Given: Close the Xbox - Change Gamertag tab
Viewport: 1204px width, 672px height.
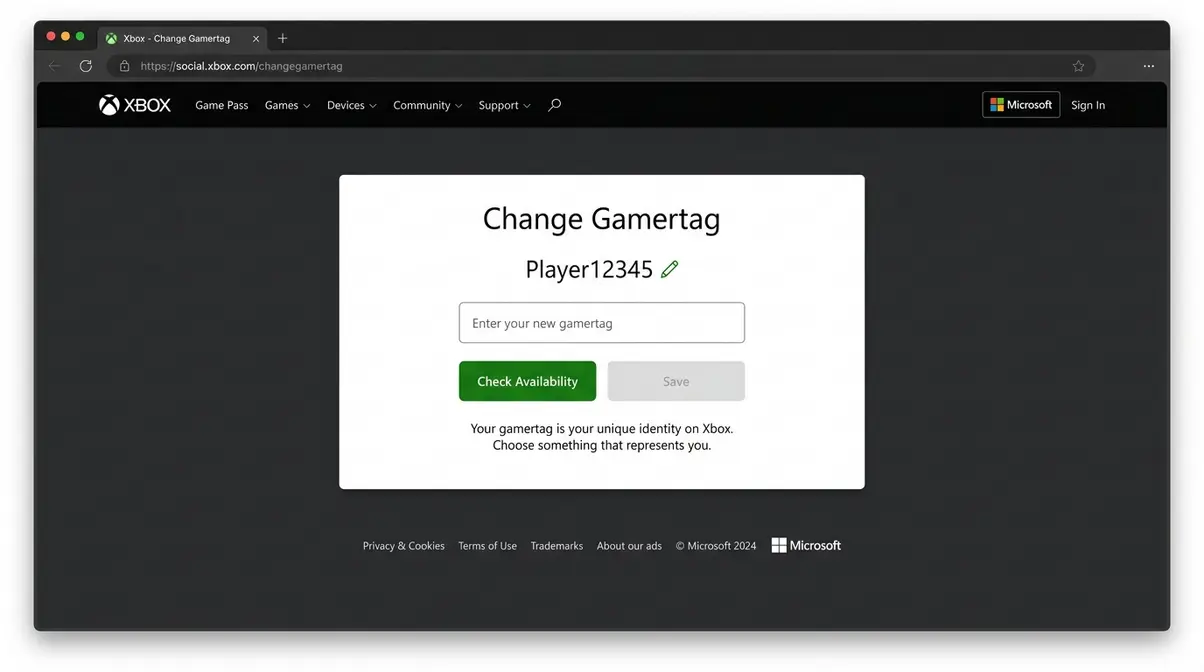Looking at the screenshot, I should 256,38.
